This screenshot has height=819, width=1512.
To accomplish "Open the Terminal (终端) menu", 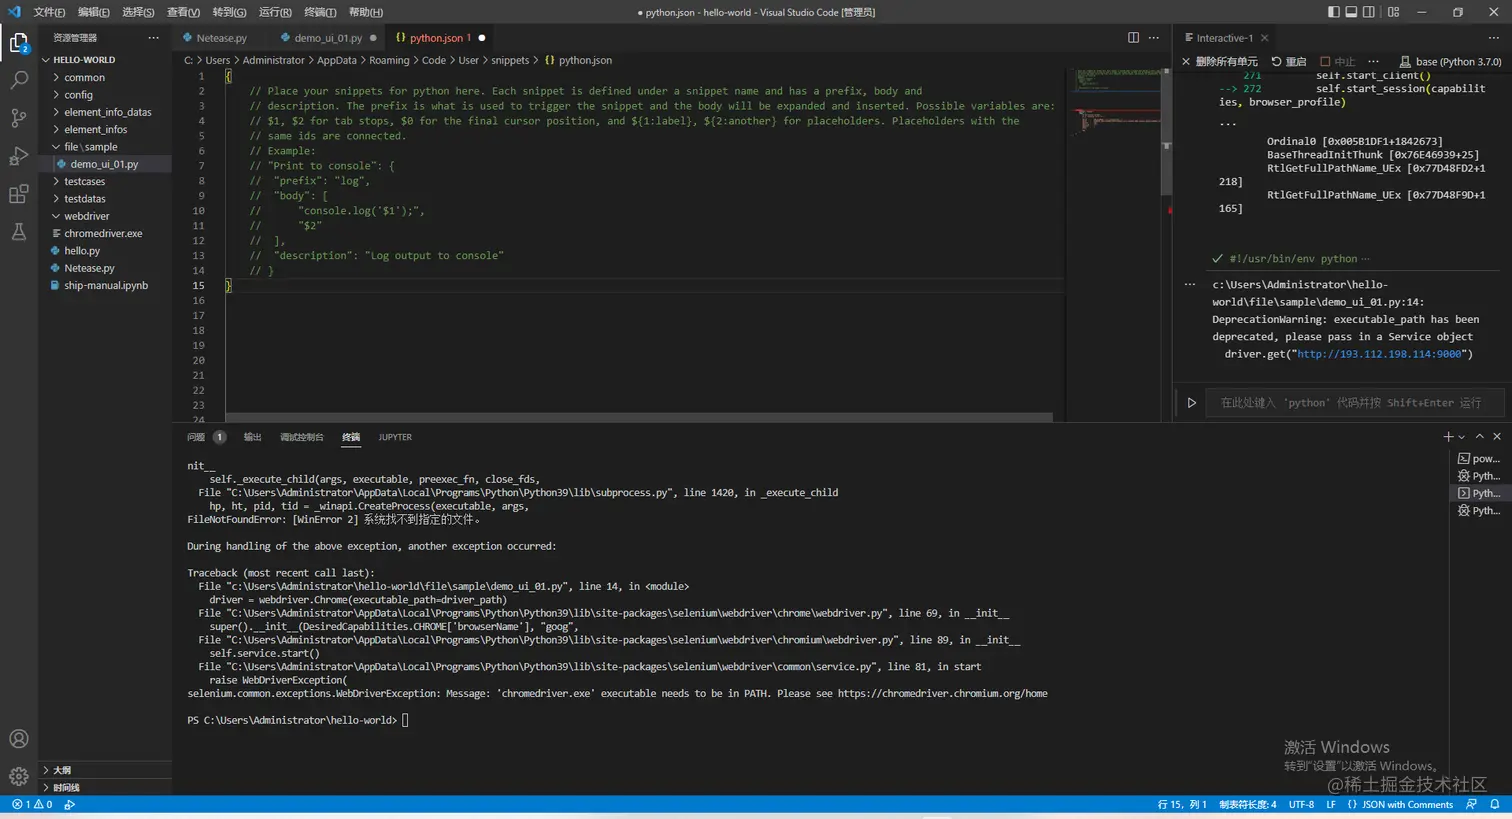I will (320, 12).
